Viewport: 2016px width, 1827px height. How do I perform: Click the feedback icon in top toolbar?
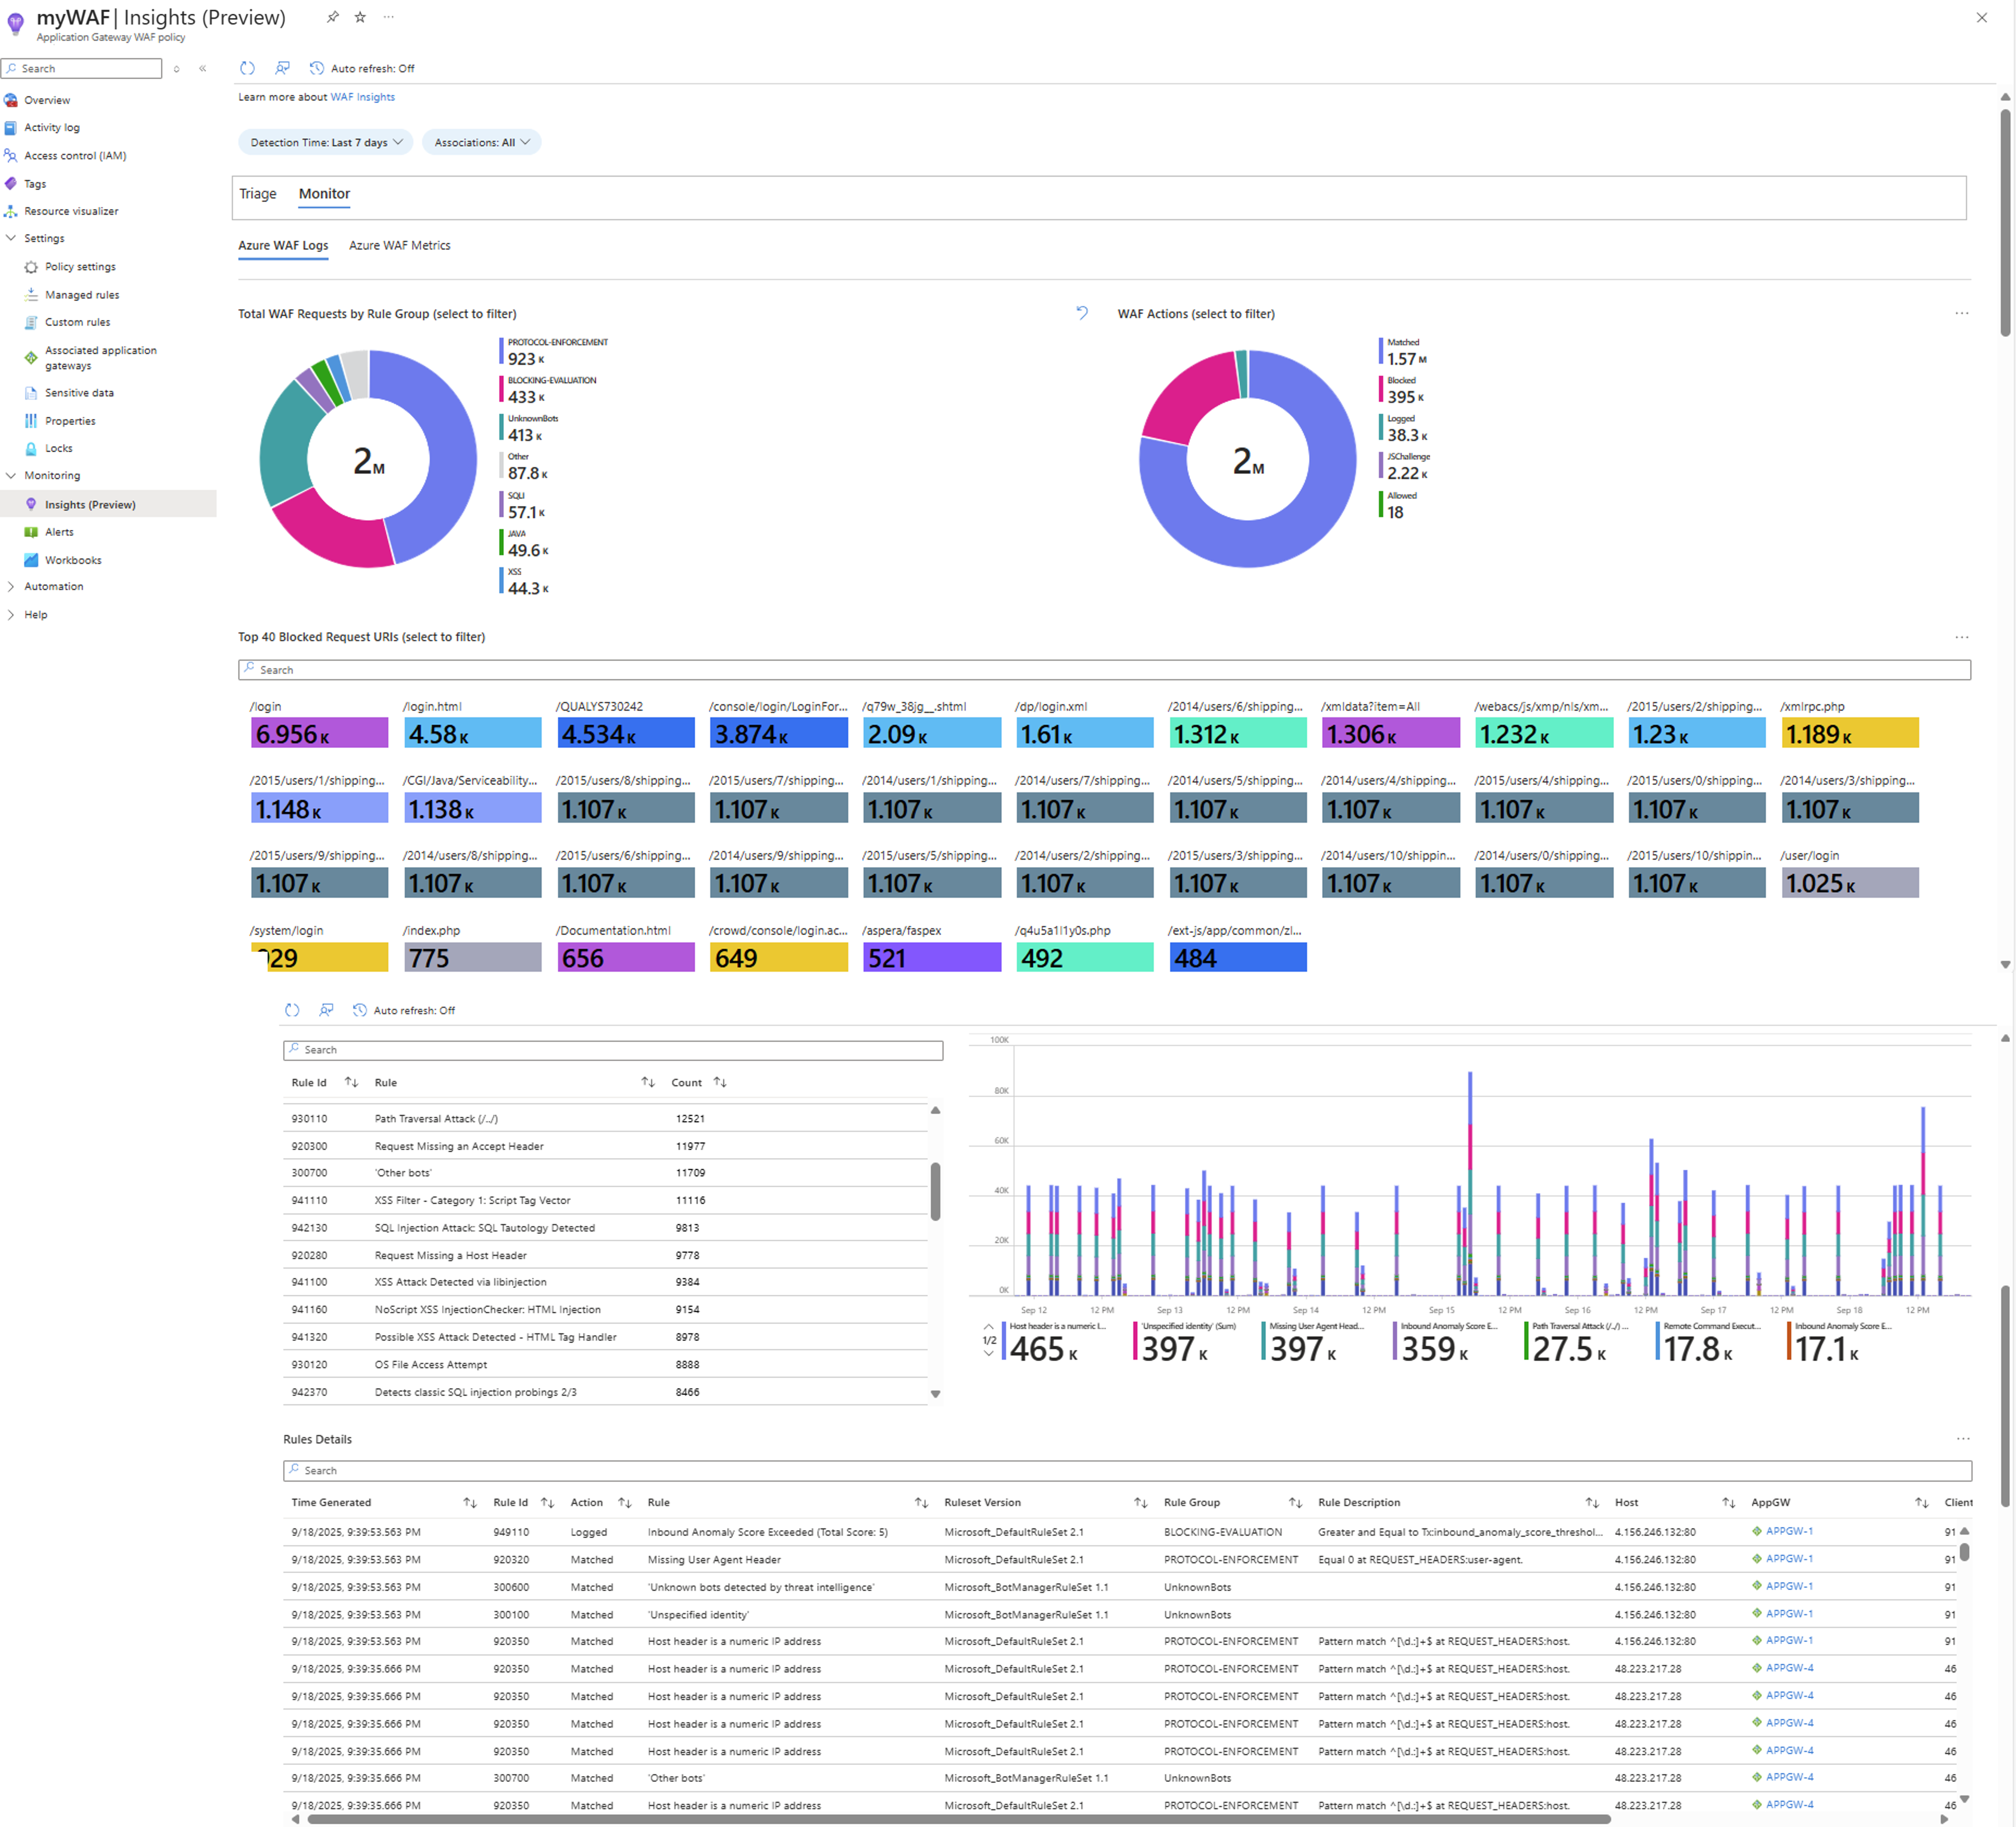tap(282, 68)
